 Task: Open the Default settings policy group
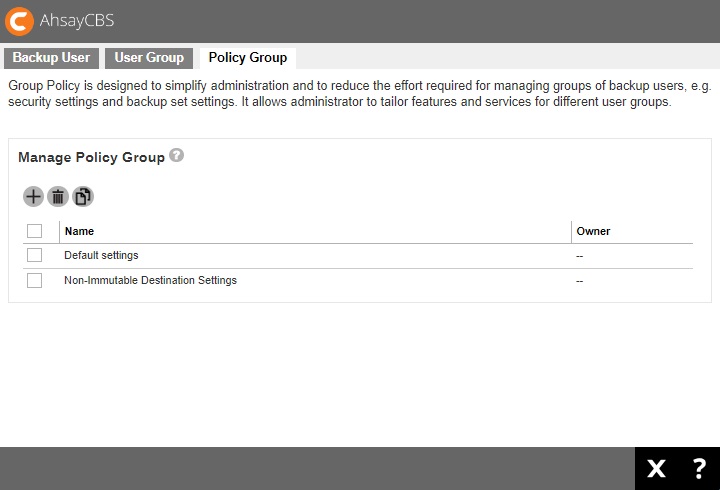[101, 255]
